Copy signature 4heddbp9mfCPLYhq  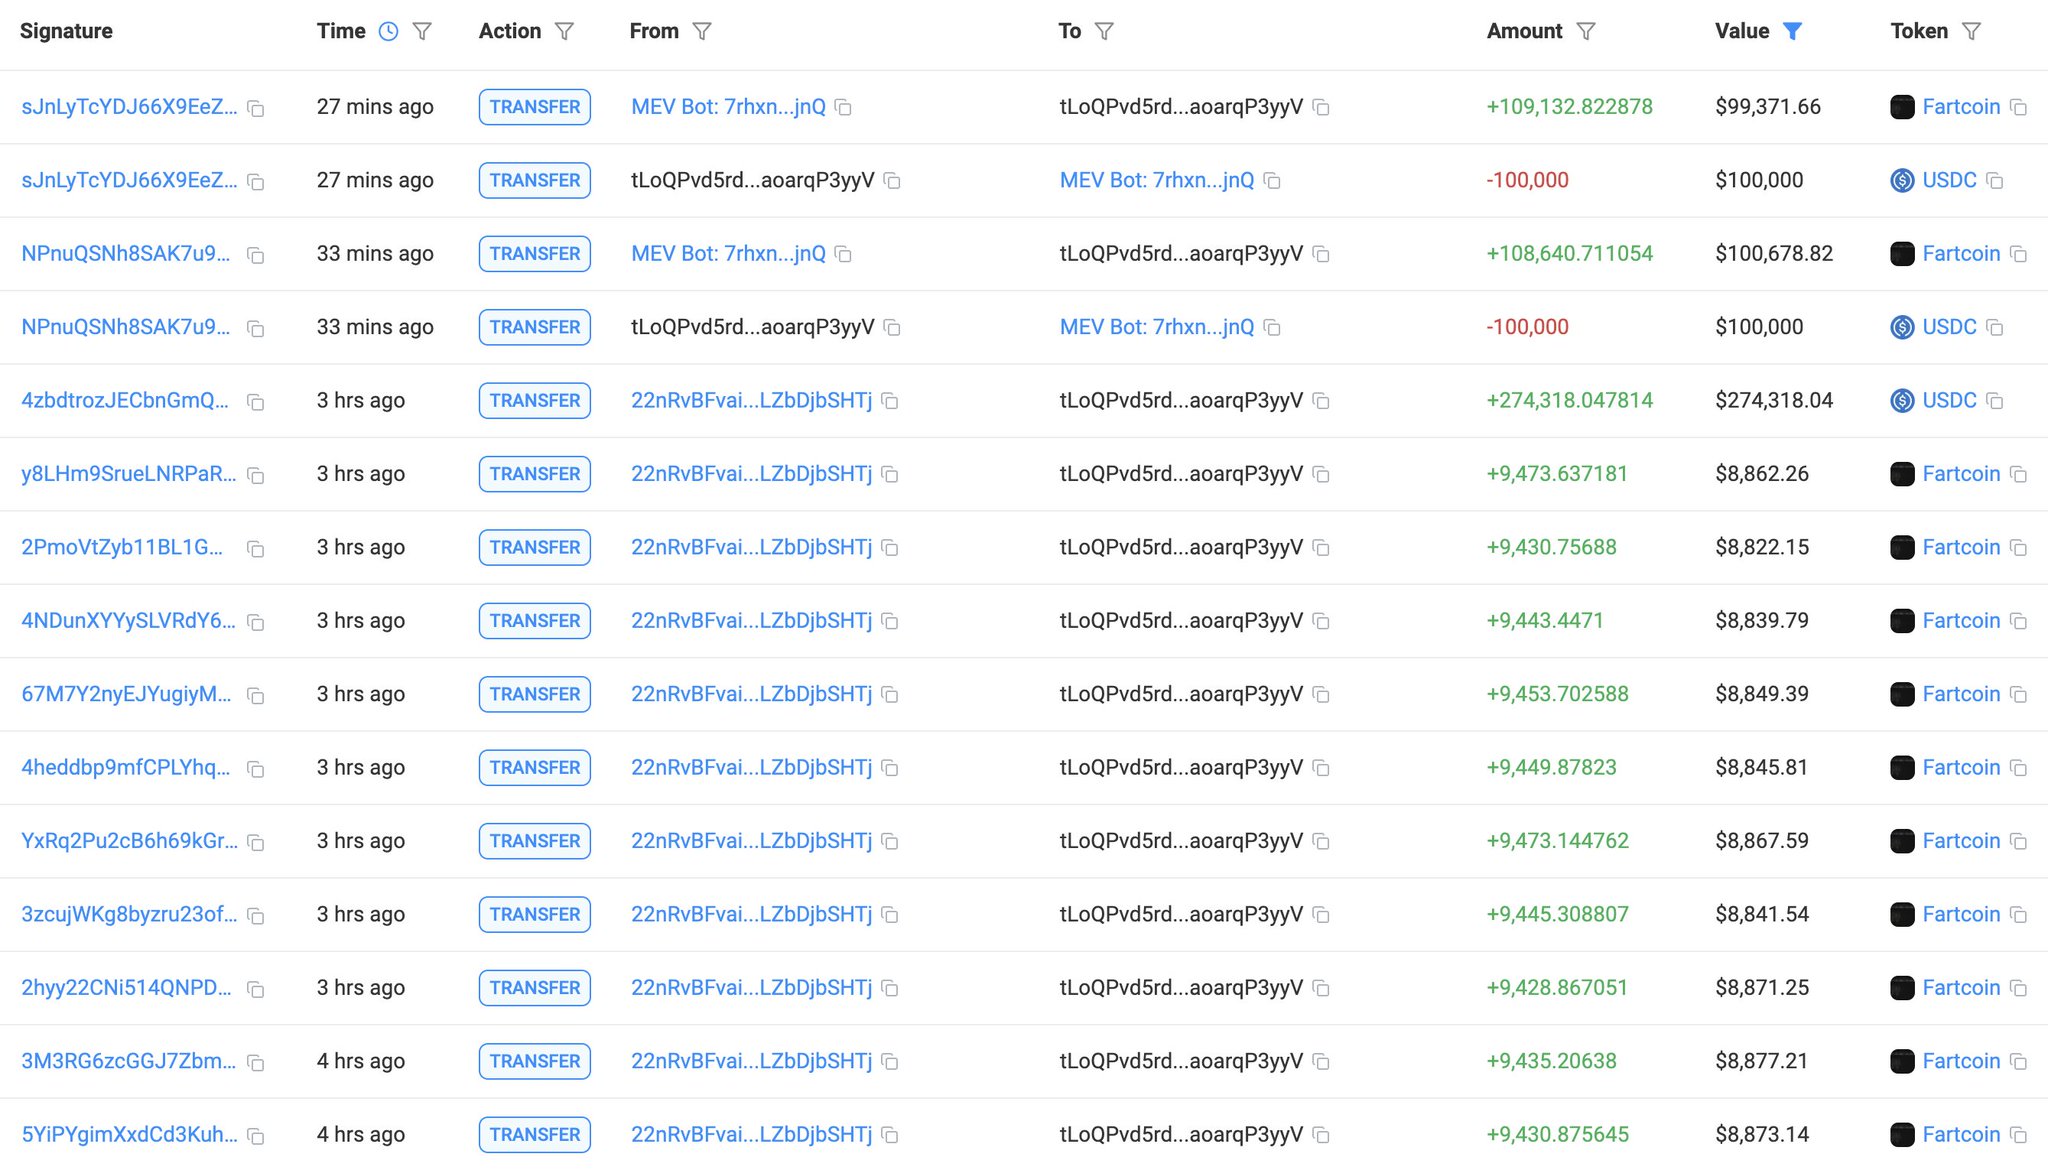point(256,769)
